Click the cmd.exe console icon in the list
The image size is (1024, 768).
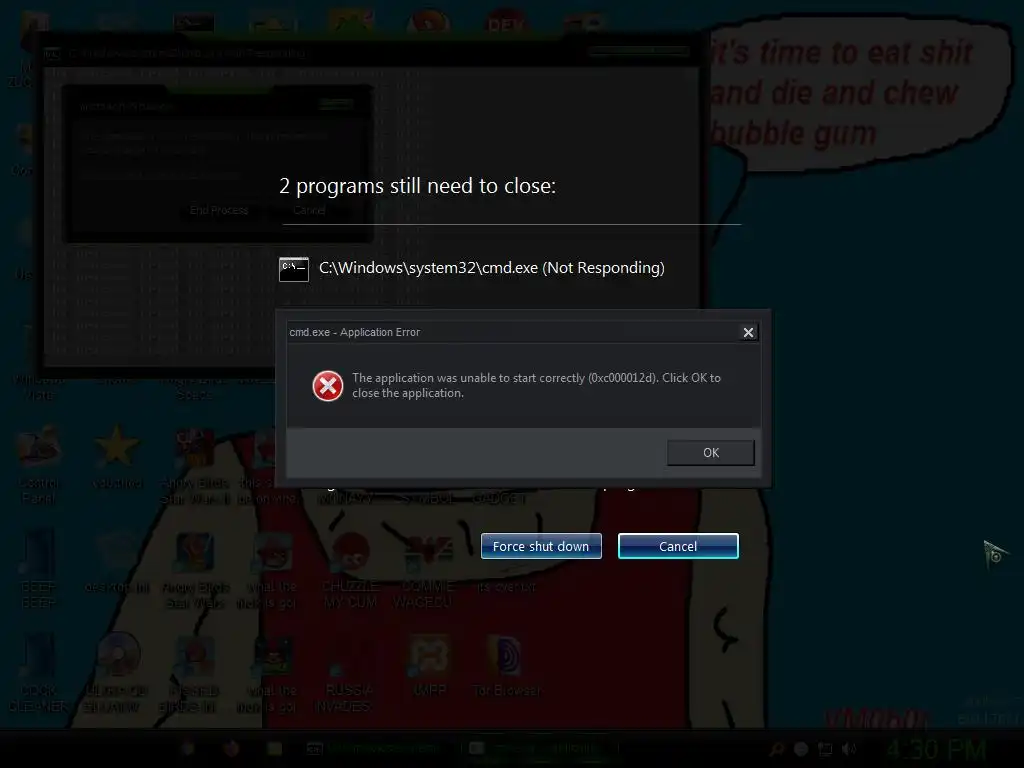coord(294,269)
